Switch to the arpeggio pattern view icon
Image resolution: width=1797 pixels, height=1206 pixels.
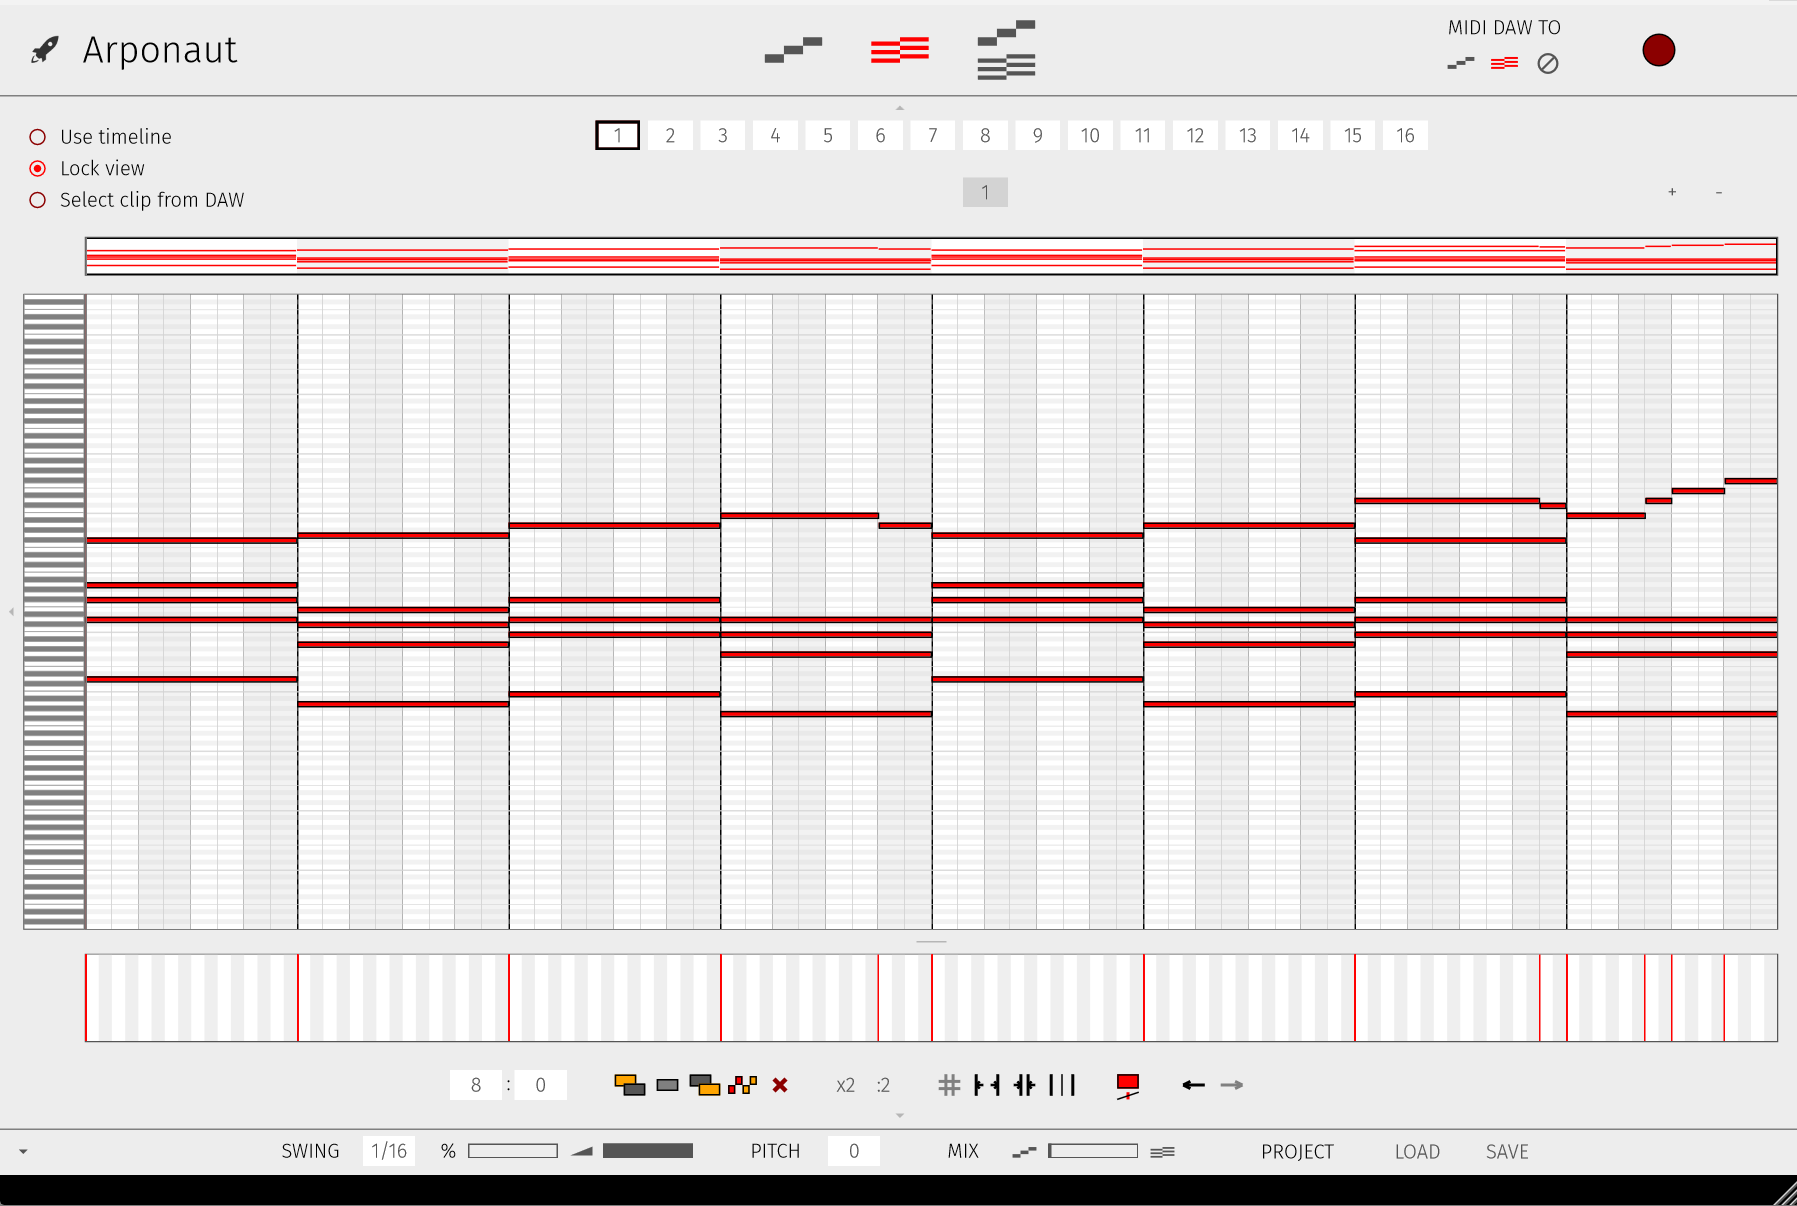click(x=792, y=49)
